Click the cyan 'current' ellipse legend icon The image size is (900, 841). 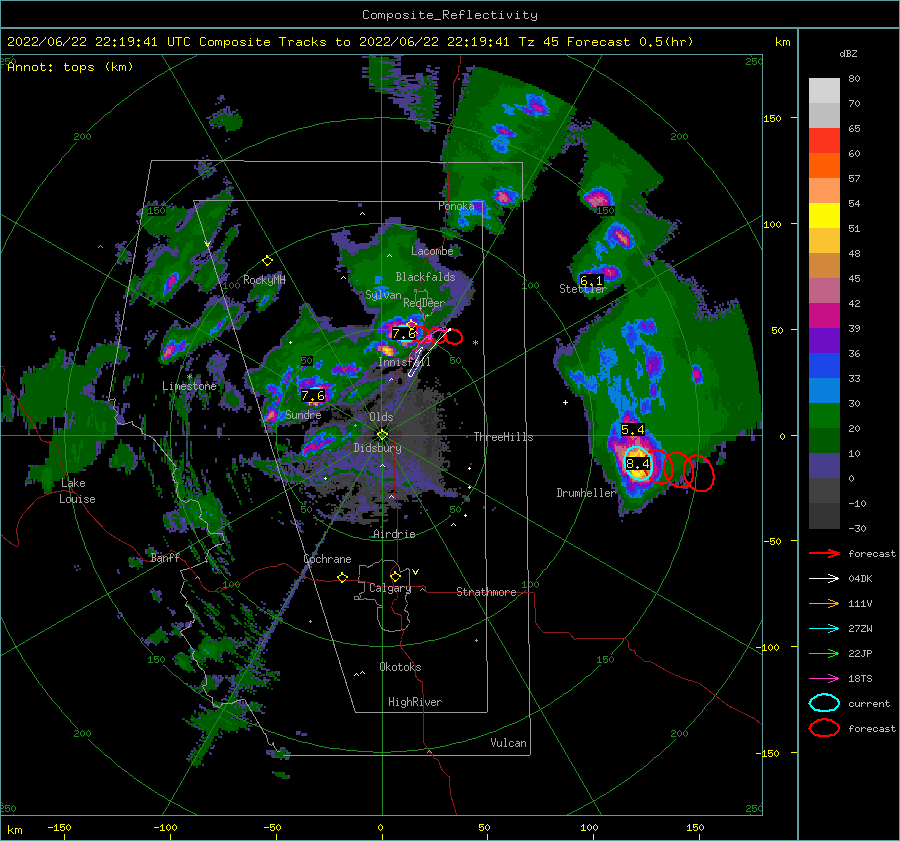pyautogui.click(x=824, y=703)
